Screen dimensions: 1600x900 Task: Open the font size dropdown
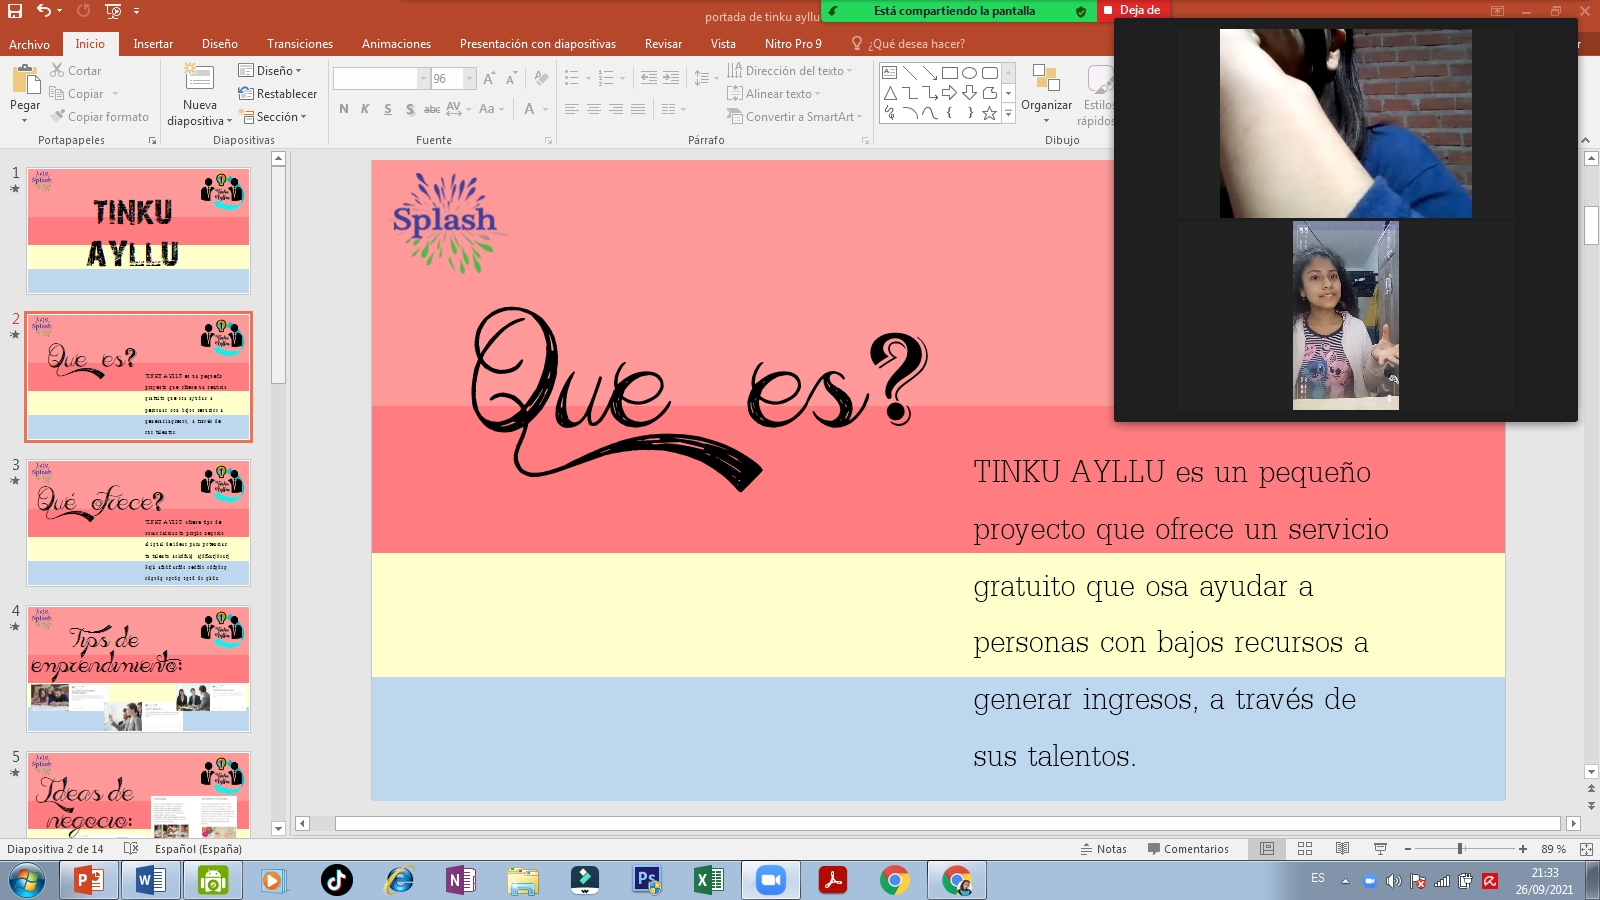[470, 79]
